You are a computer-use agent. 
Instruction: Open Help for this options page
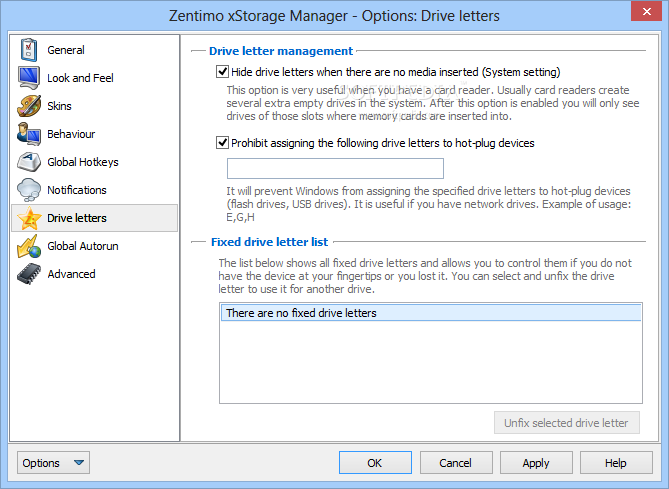(616, 463)
